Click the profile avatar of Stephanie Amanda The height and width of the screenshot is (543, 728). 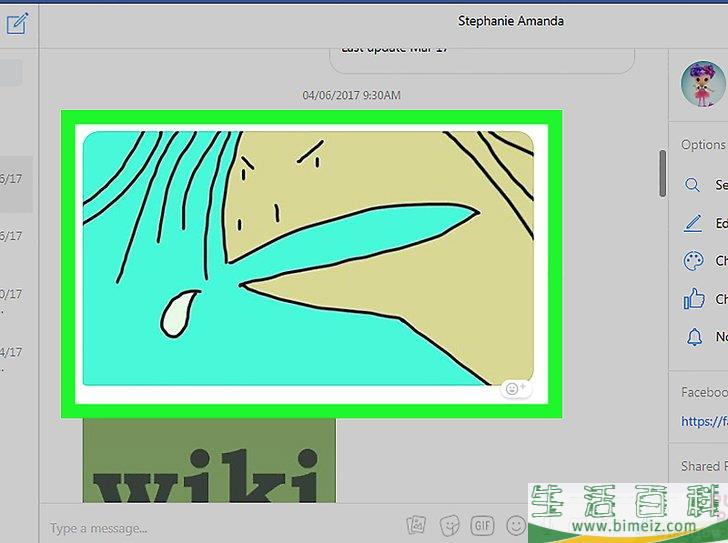pos(703,84)
